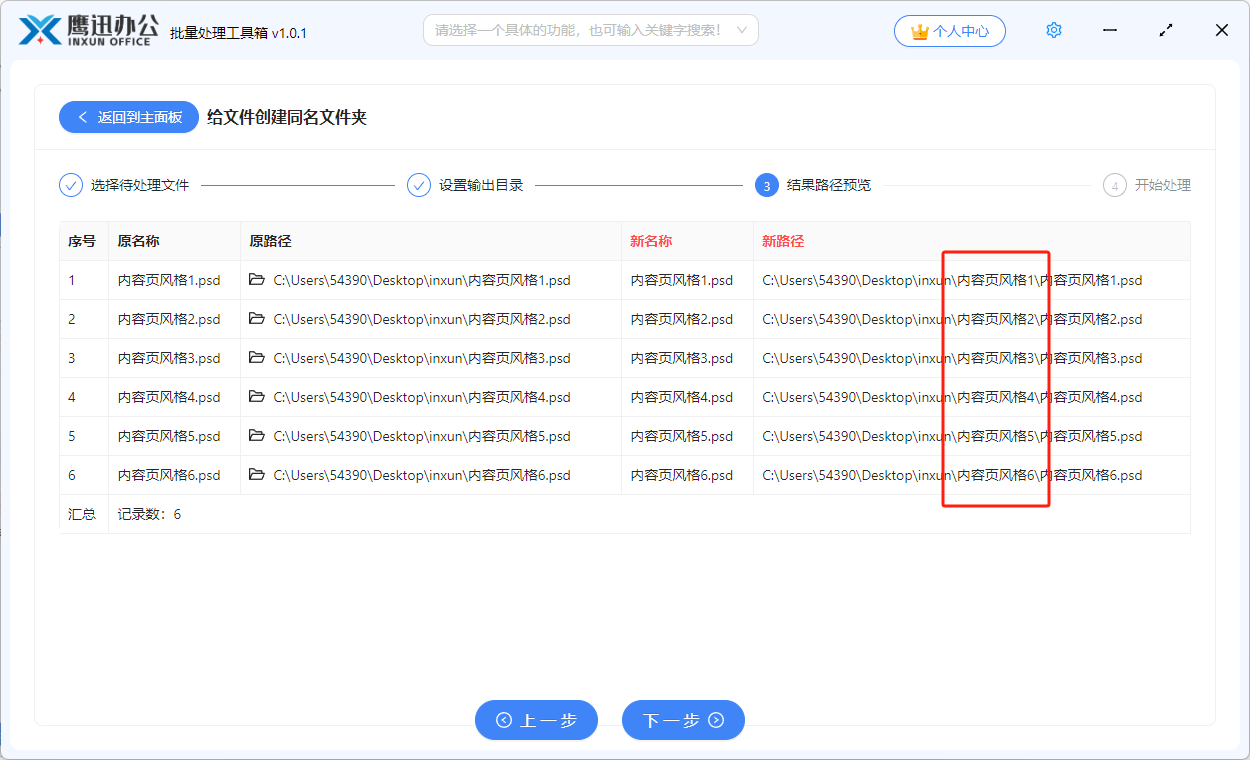Select 开始处理 step label

(x=1163, y=185)
